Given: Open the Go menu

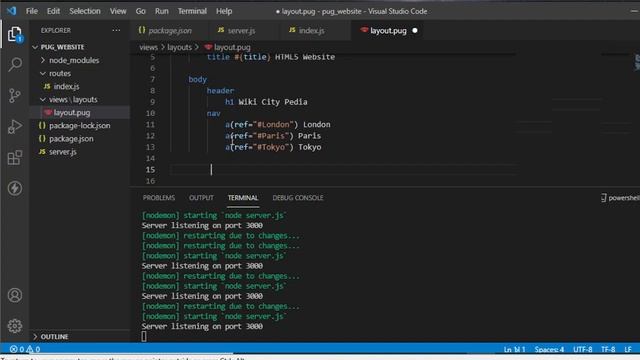Looking at the screenshot, I should click(x=140, y=11).
